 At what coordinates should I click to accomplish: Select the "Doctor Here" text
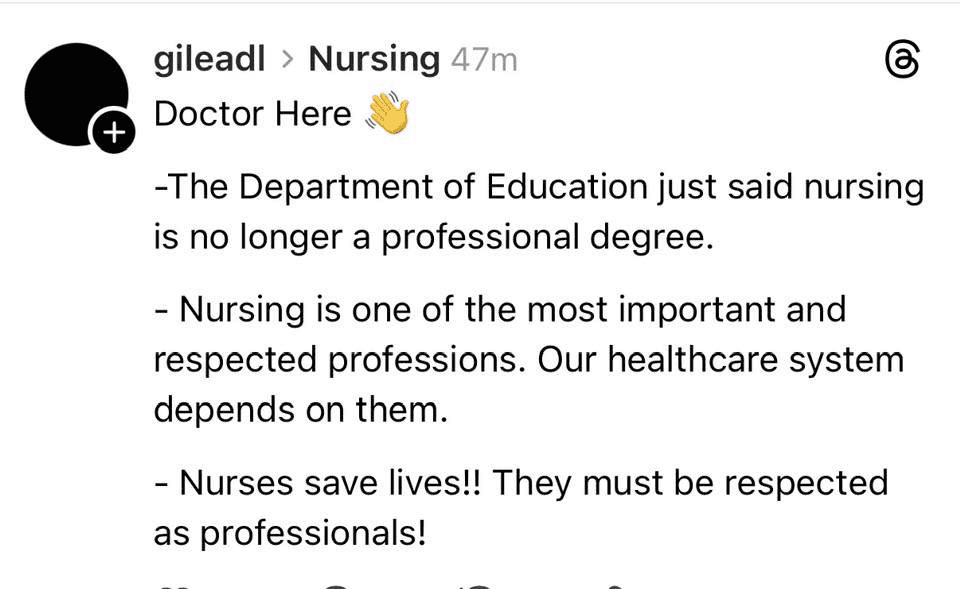252,114
